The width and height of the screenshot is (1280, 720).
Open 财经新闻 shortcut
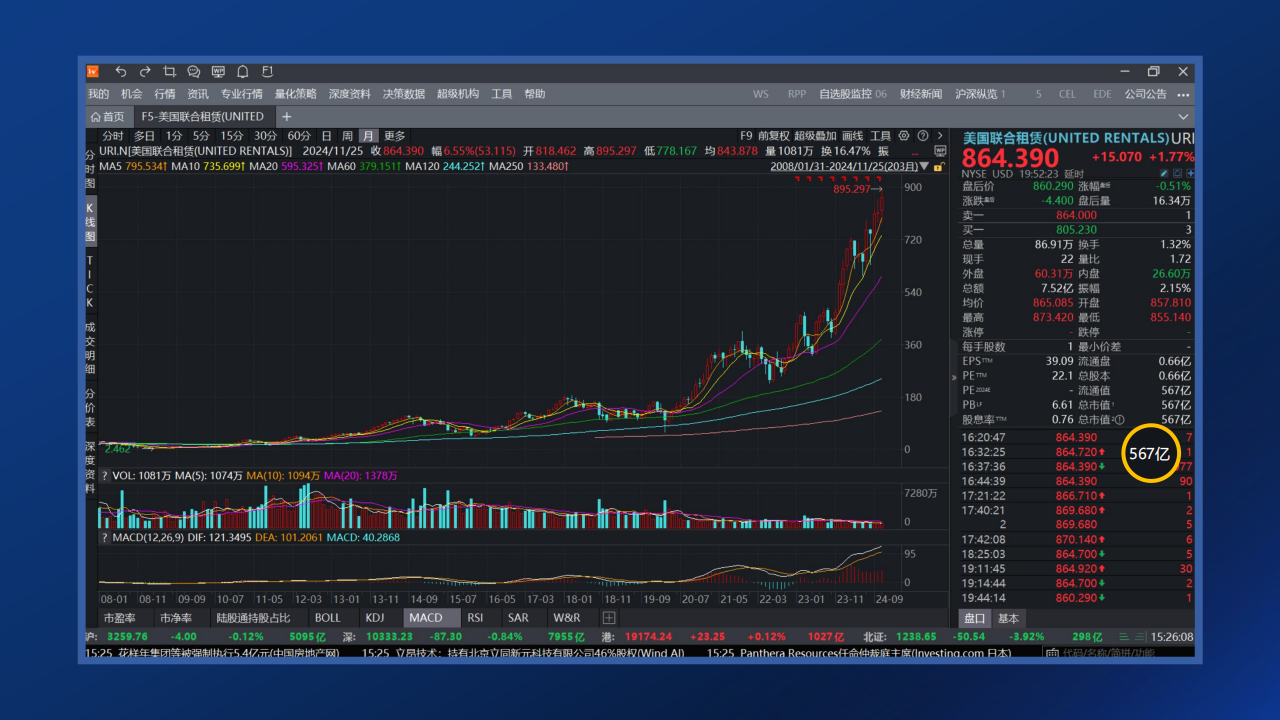click(x=921, y=94)
